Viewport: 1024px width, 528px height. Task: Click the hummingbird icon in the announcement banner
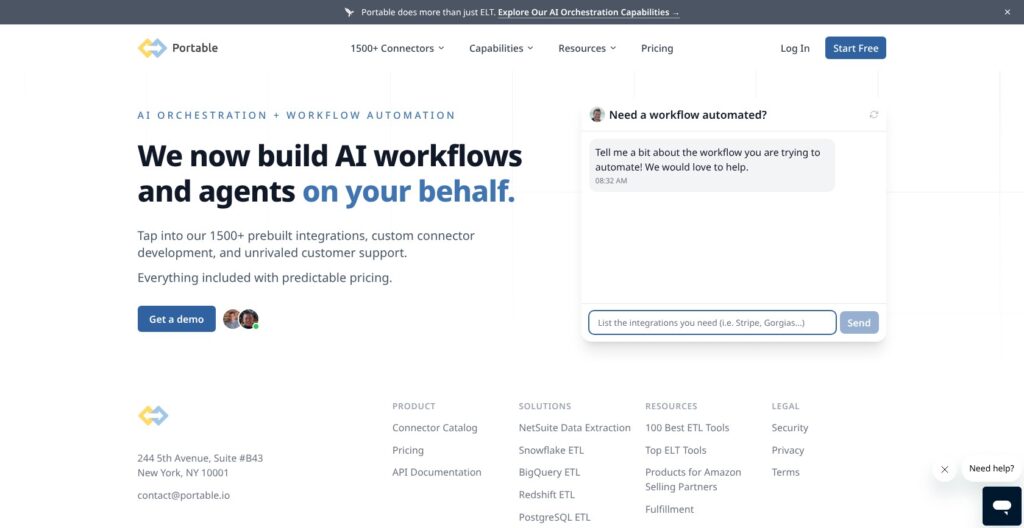pos(349,12)
